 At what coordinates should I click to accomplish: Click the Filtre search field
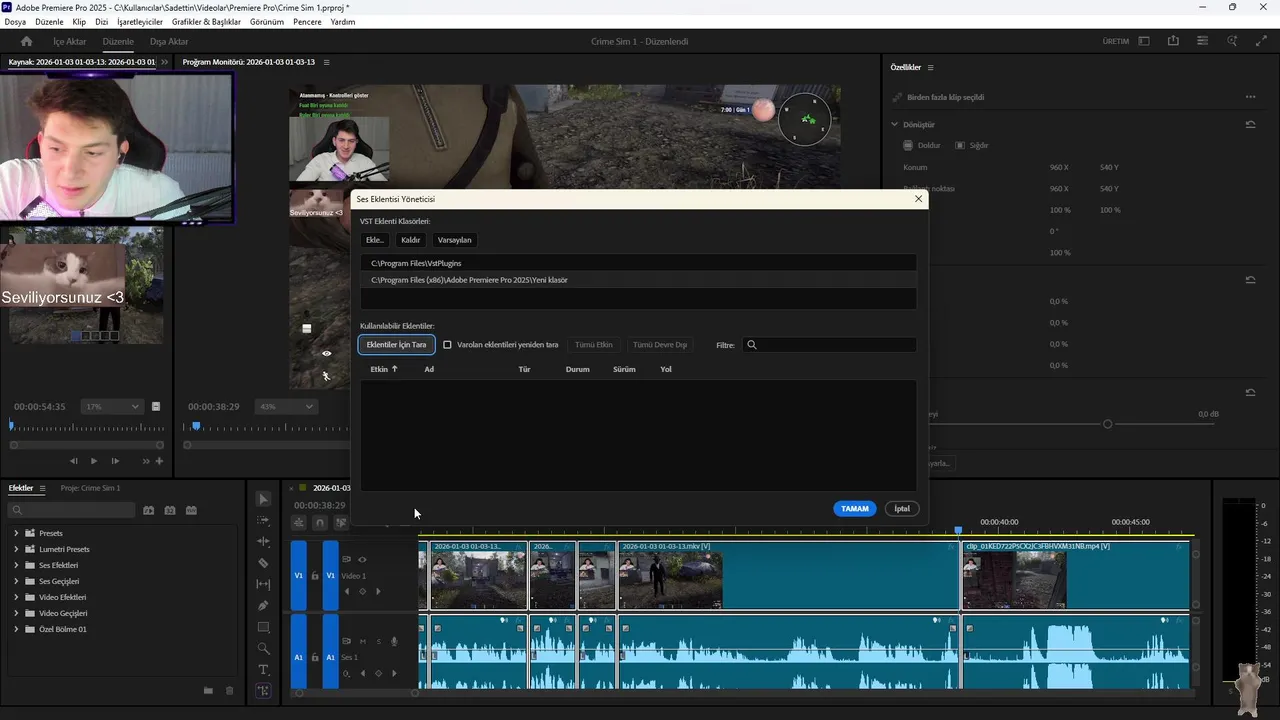[x=830, y=345]
